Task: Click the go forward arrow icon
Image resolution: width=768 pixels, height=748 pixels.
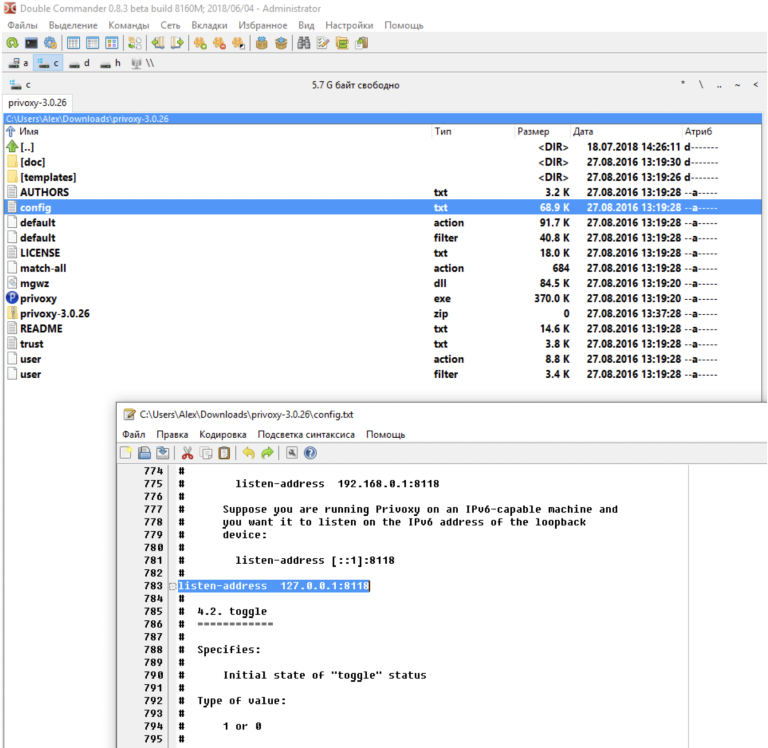Action: pyautogui.click(x=177, y=43)
